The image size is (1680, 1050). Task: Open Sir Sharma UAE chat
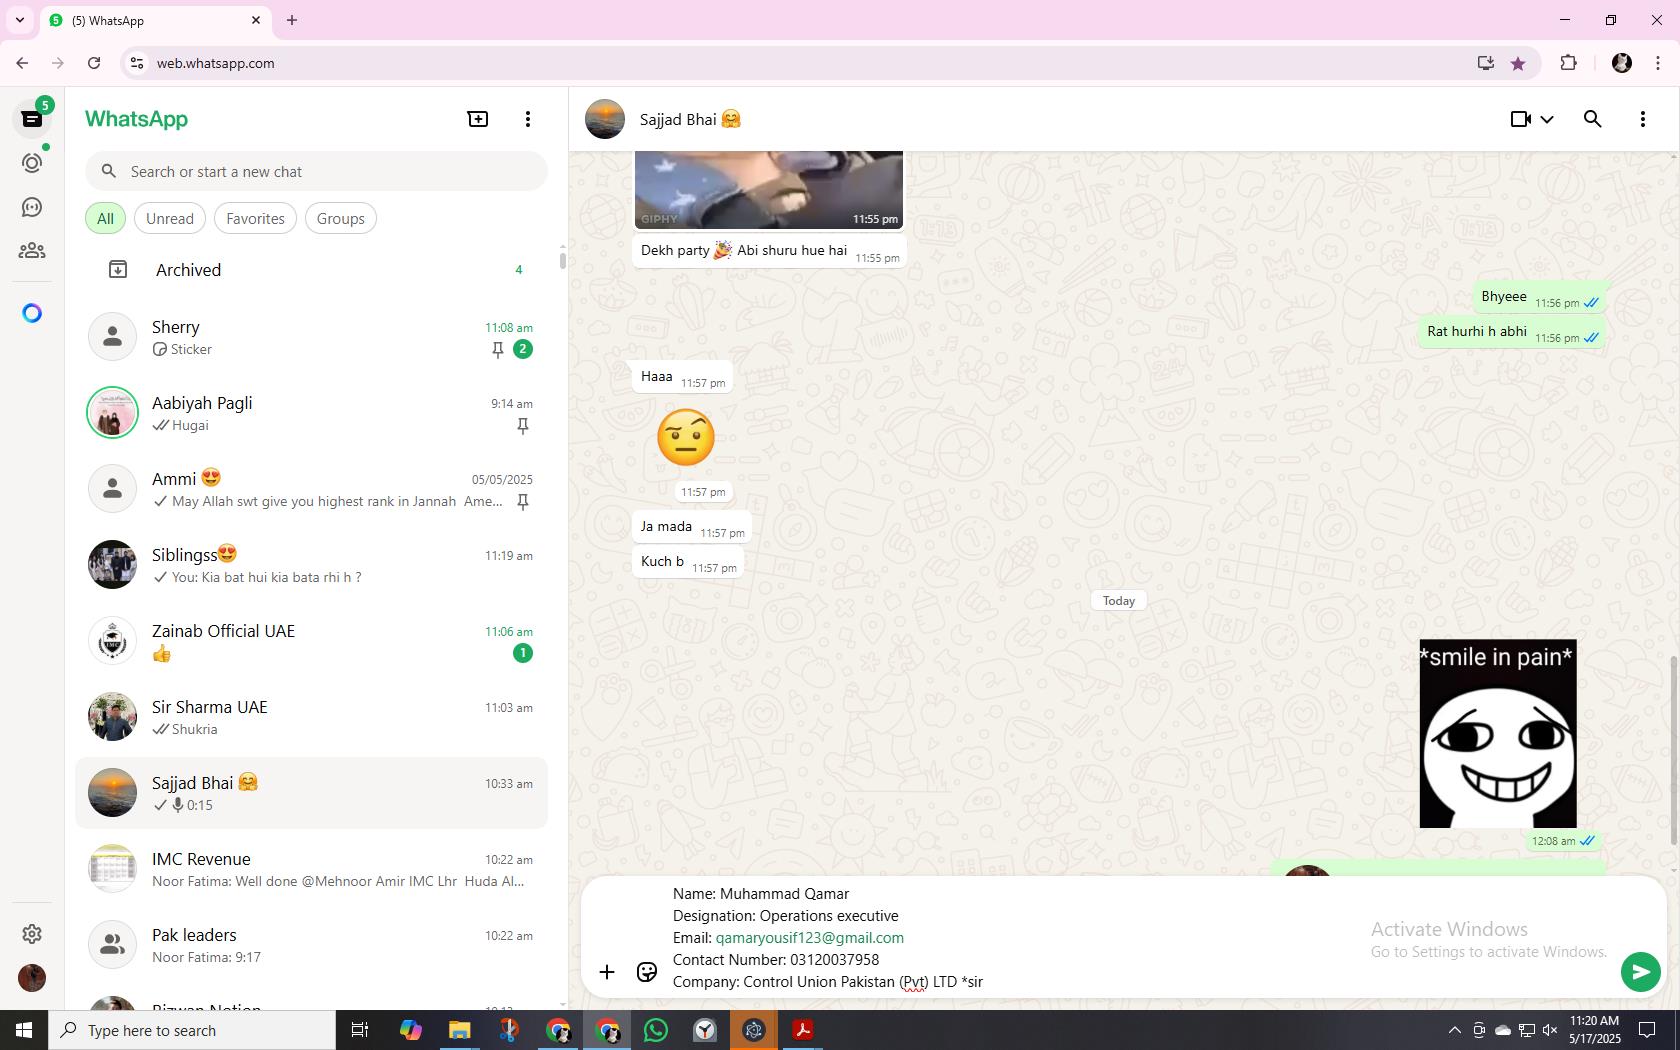pos(312,717)
